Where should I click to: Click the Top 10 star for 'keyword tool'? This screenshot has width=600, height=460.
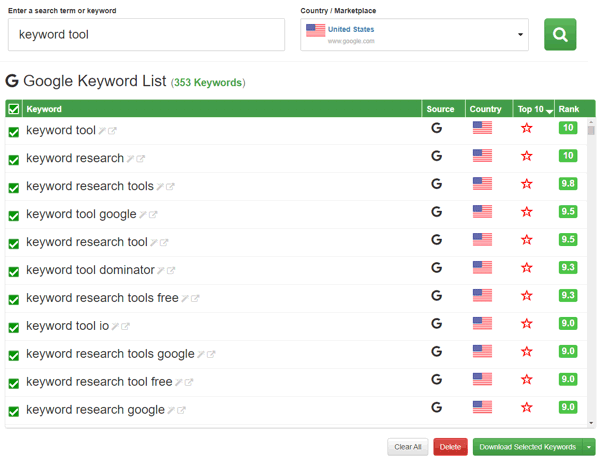527,128
